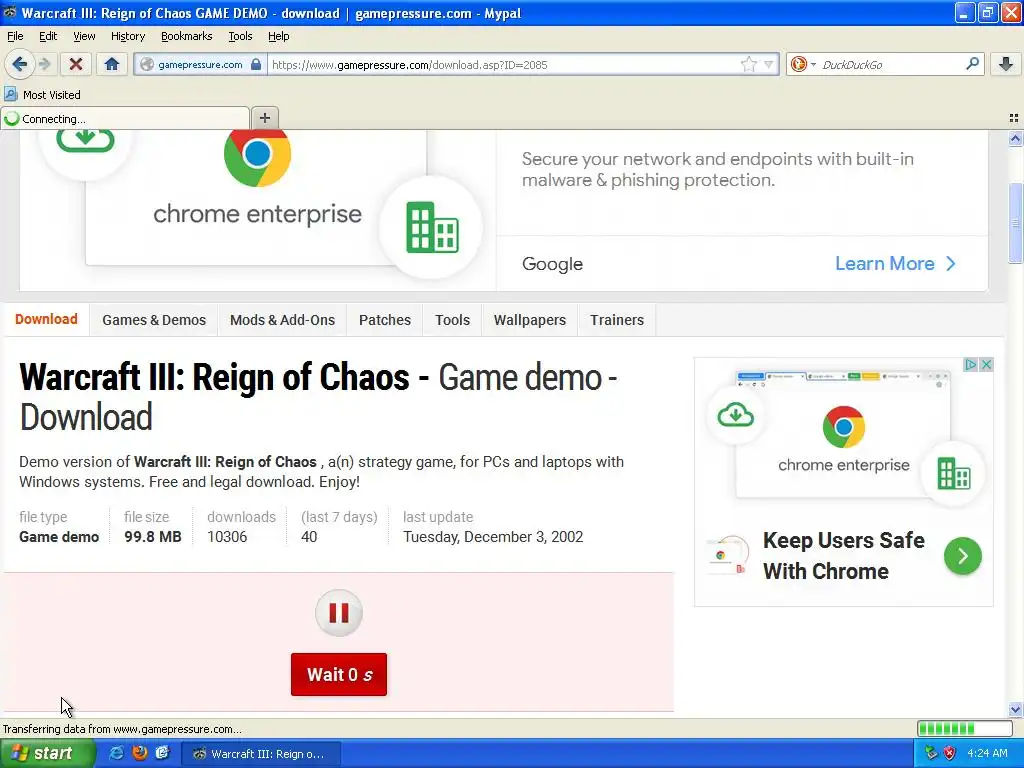Image resolution: width=1024 pixels, height=768 pixels.
Task: Launch Internet Explorer from quick launch
Action: point(116,753)
